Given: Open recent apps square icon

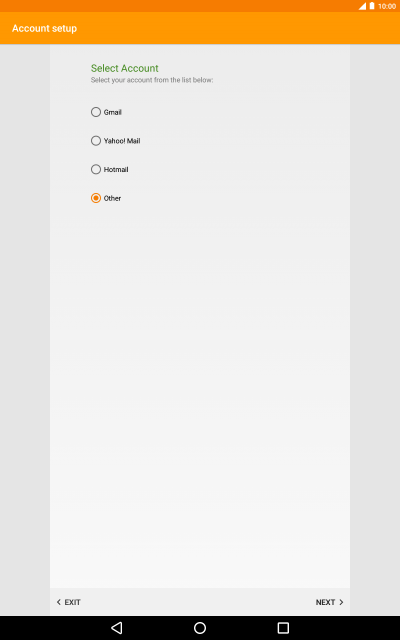Looking at the screenshot, I should 283,628.
